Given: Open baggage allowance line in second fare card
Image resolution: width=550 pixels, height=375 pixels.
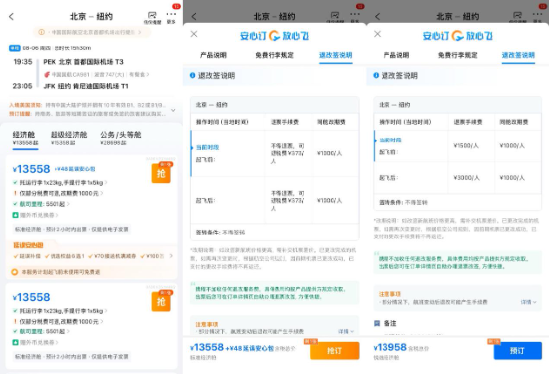Looking at the screenshot, I should coord(60,311).
